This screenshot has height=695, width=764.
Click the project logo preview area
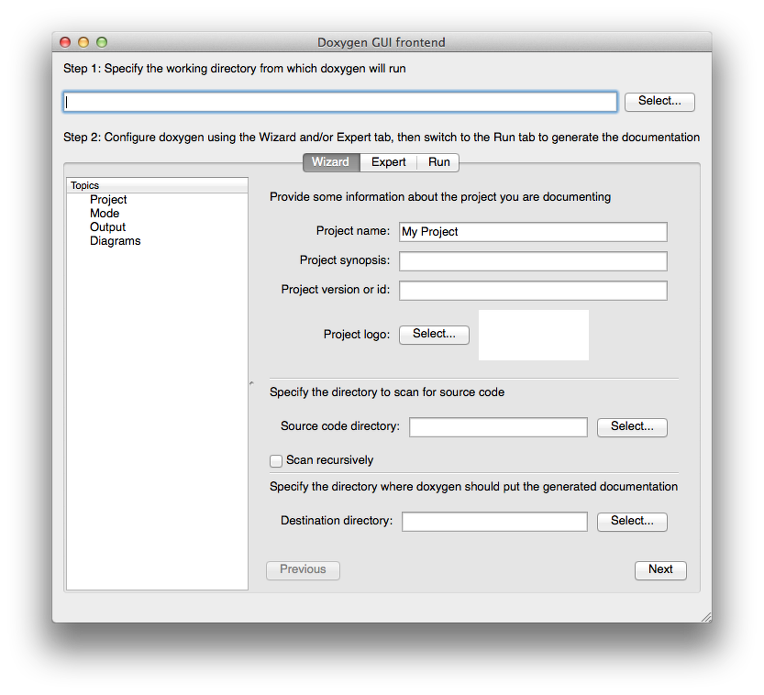coord(534,335)
